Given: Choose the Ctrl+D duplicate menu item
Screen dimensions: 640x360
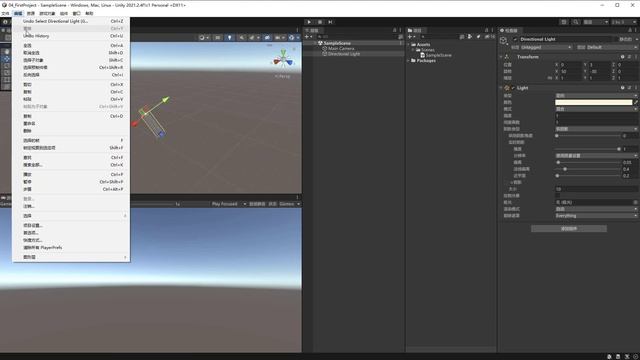Looking at the screenshot, I should (x=71, y=116).
